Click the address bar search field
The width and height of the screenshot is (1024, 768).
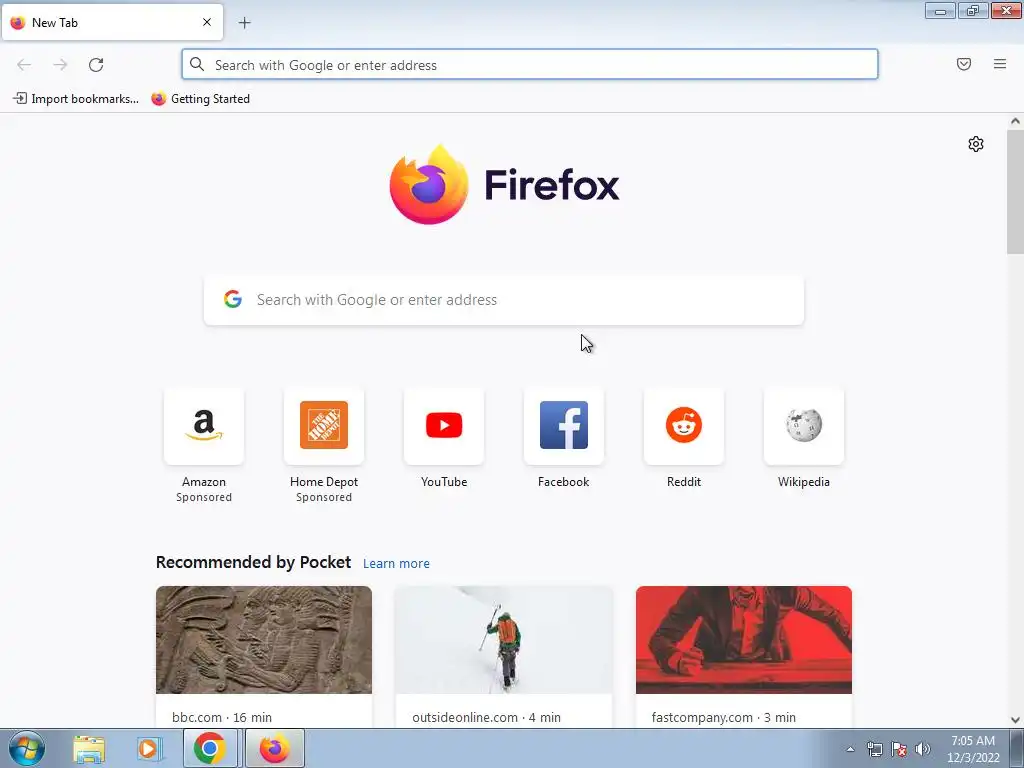click(530, 65)
